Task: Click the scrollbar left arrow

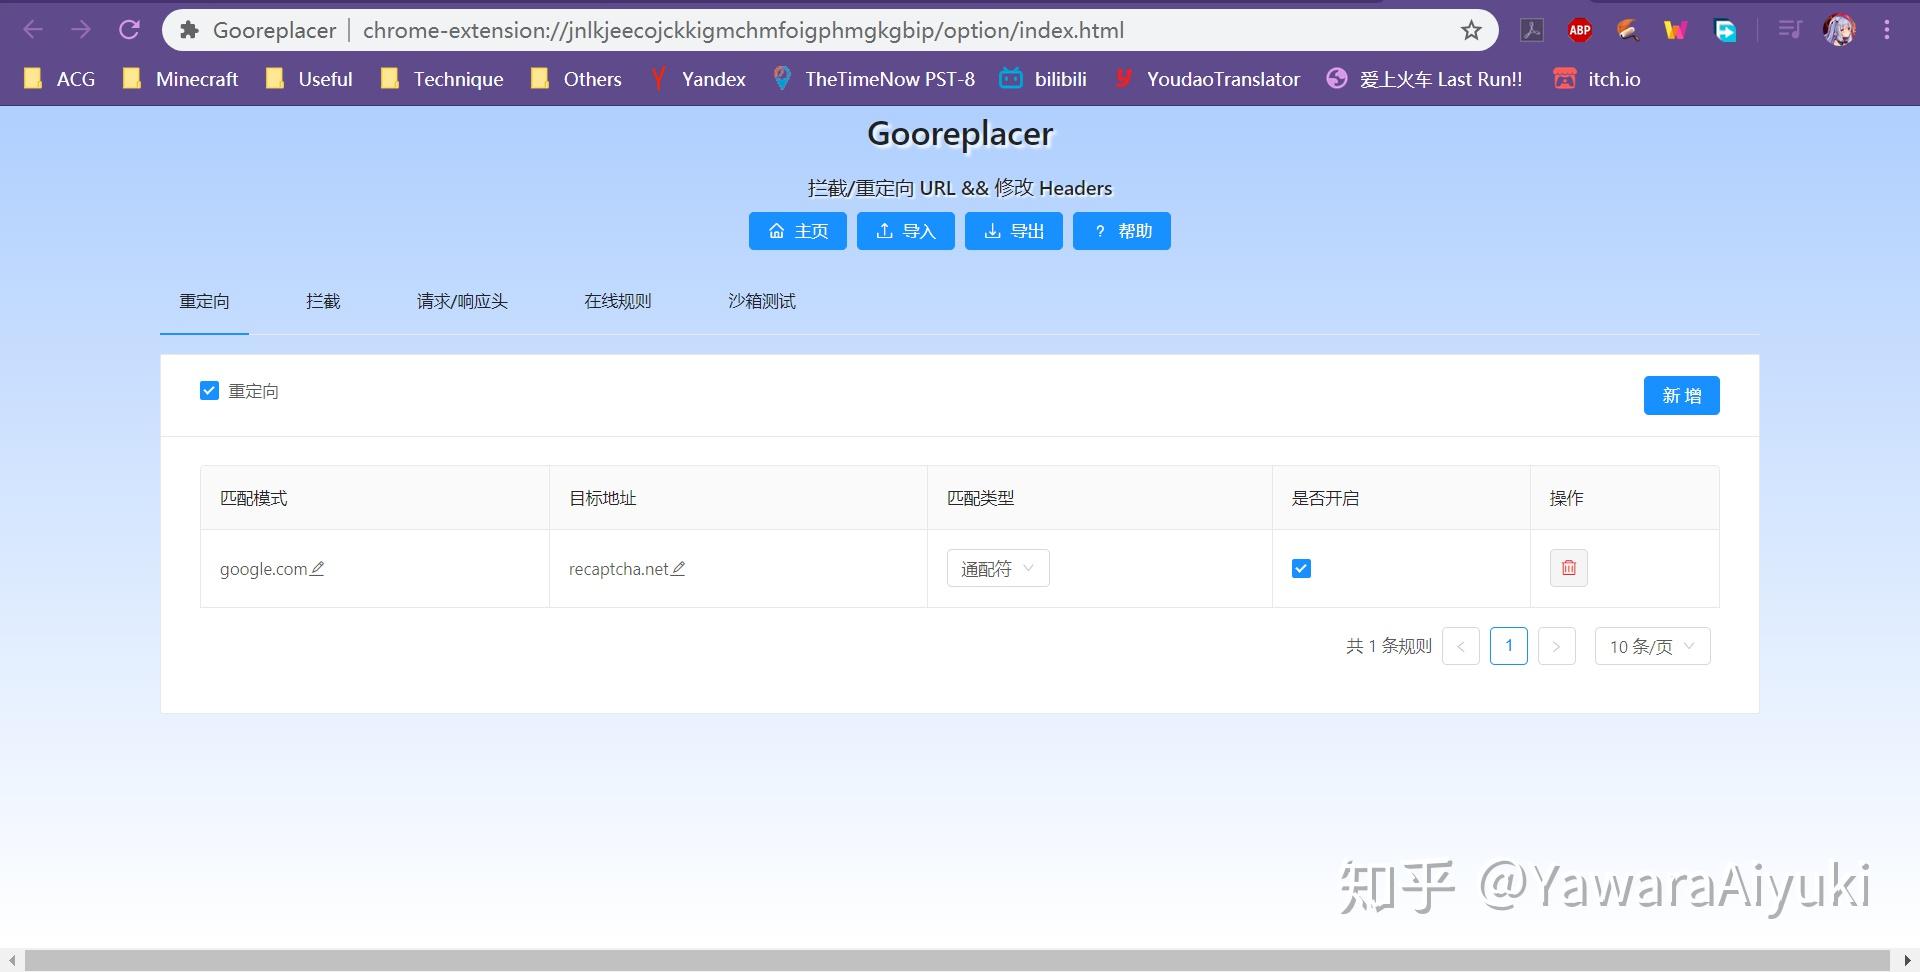Action: (x=11, y=960)
